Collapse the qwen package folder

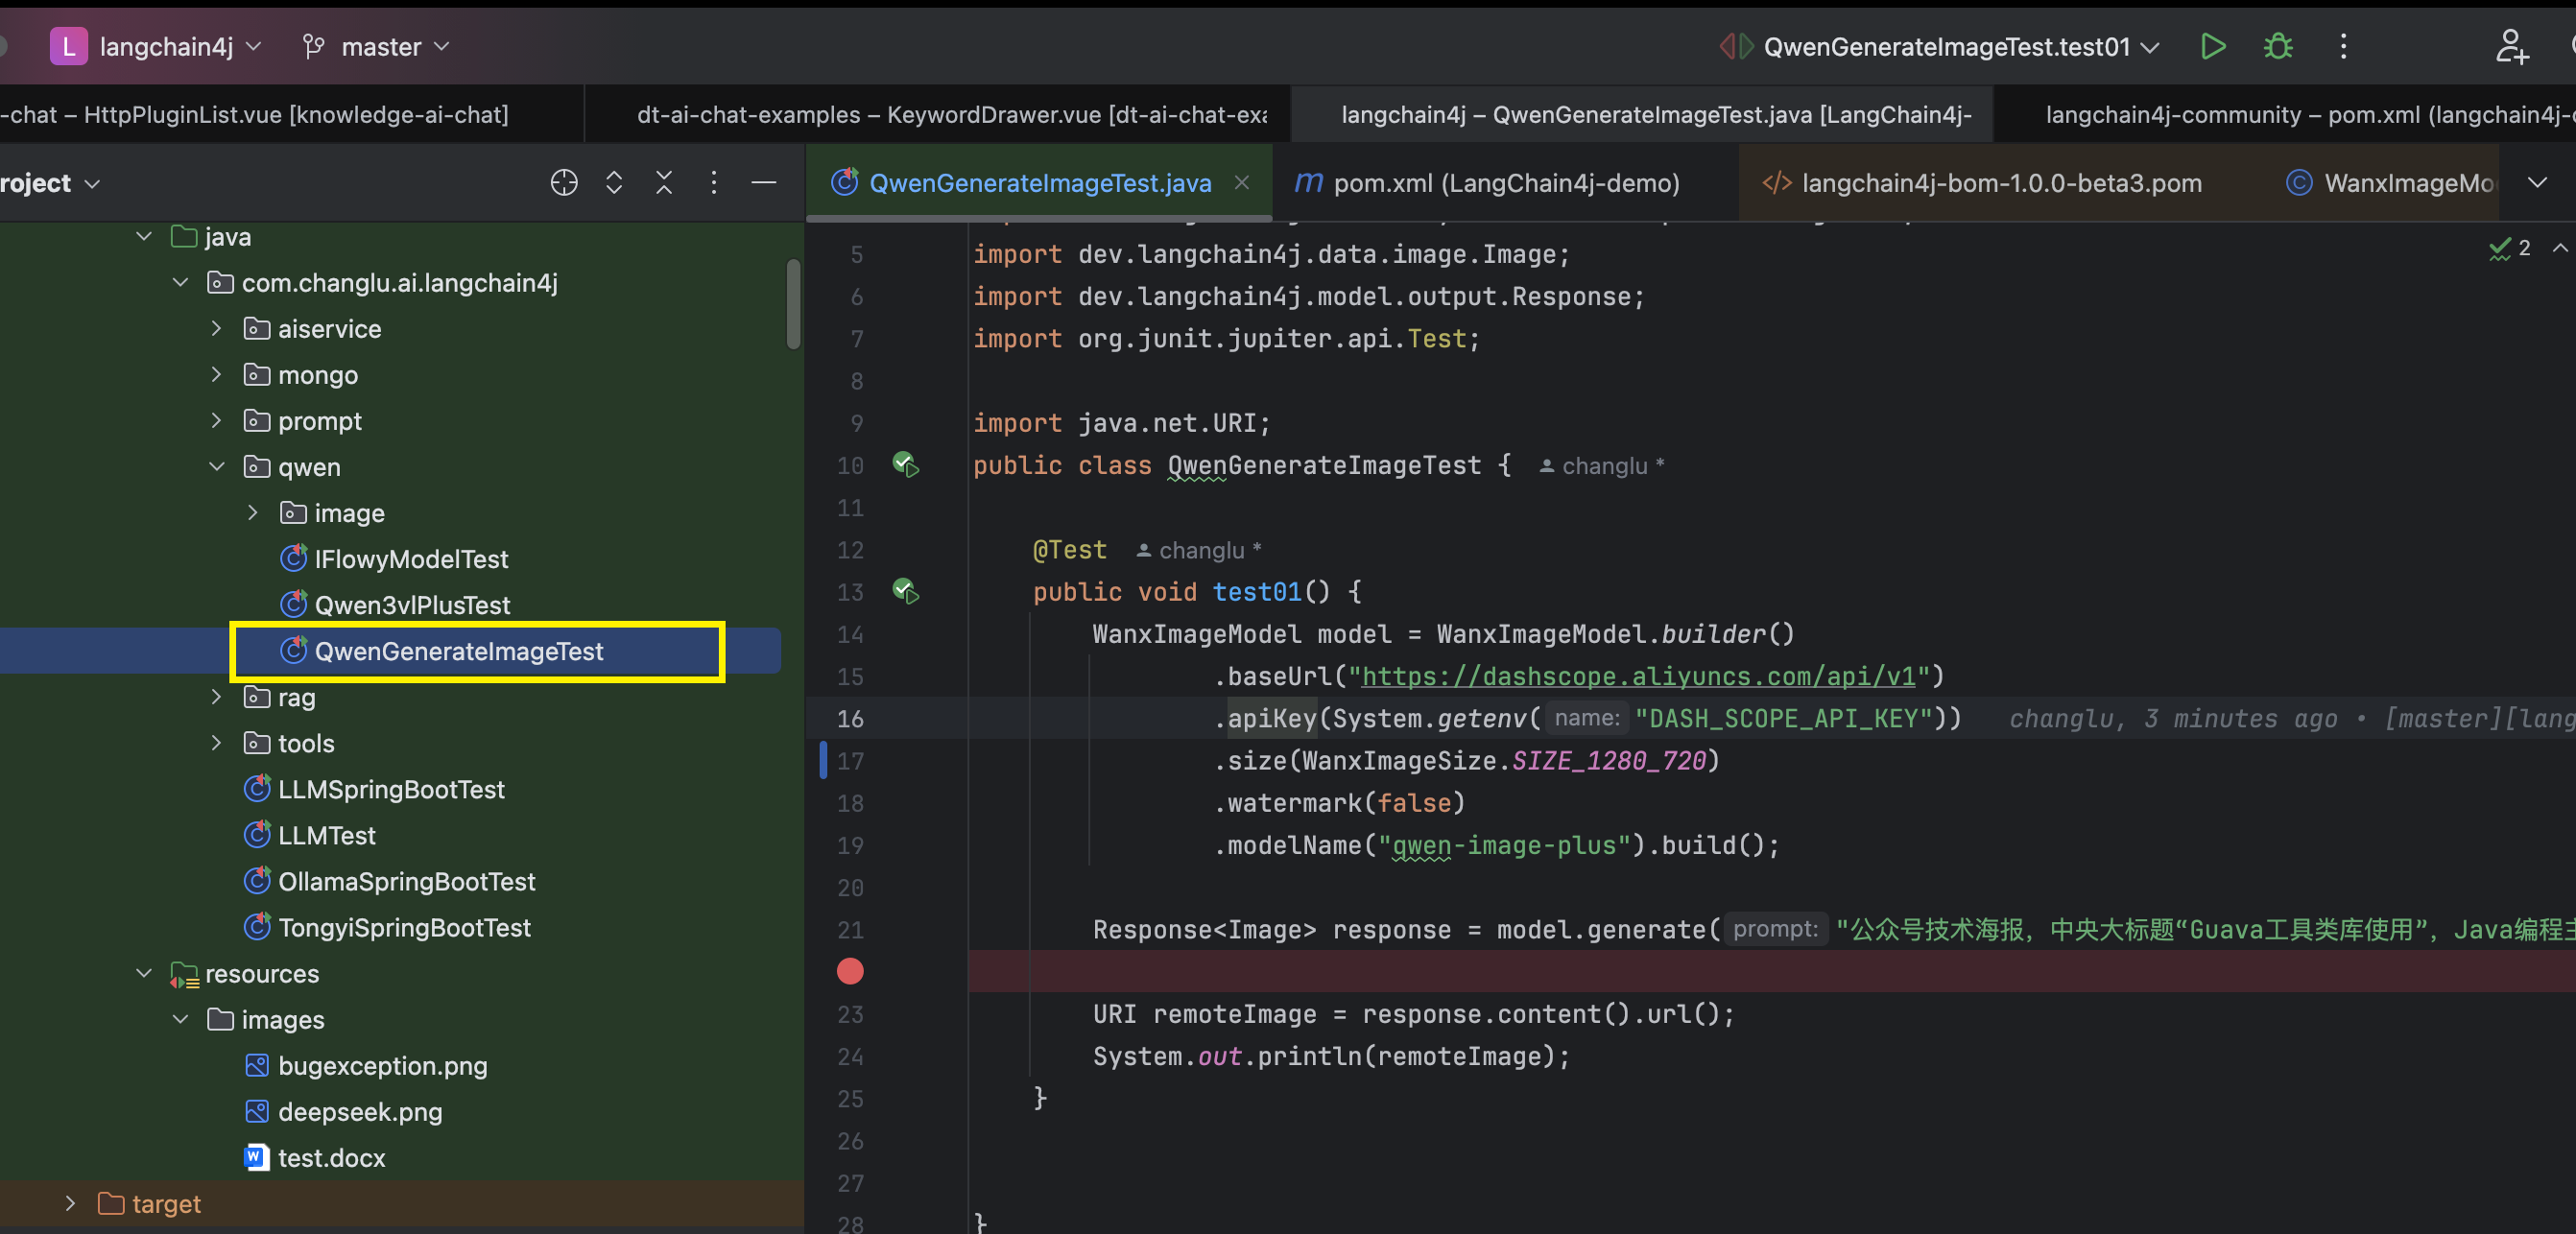tap(216, 467)
